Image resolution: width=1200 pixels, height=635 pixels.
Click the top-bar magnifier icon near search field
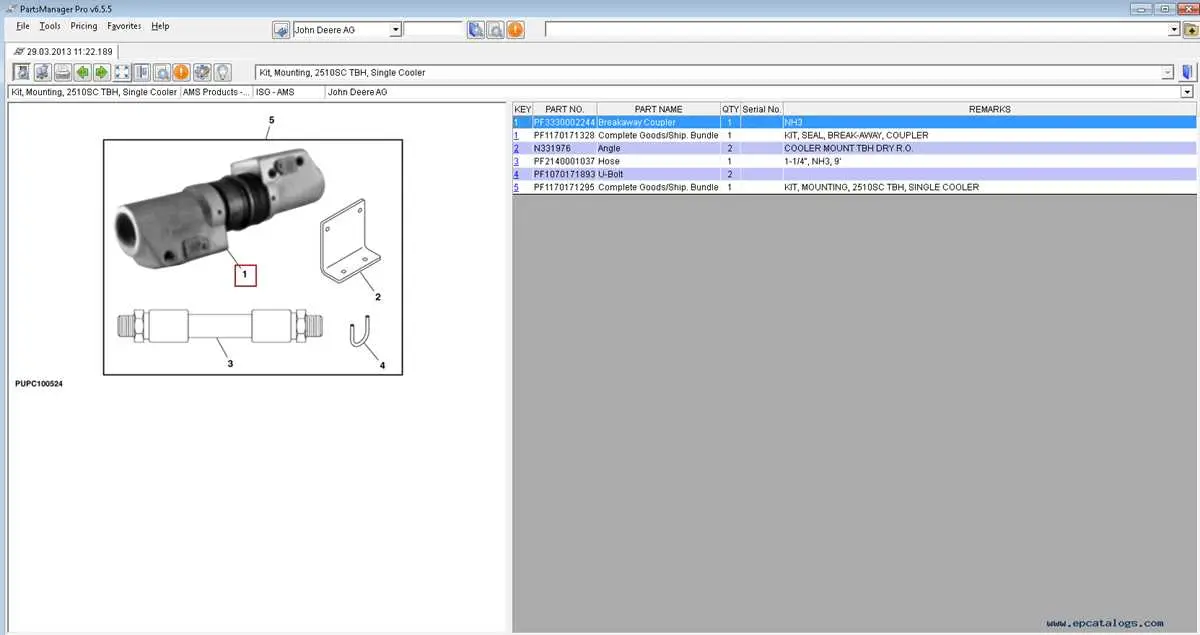pyautogui.click(x=495, y=30)
